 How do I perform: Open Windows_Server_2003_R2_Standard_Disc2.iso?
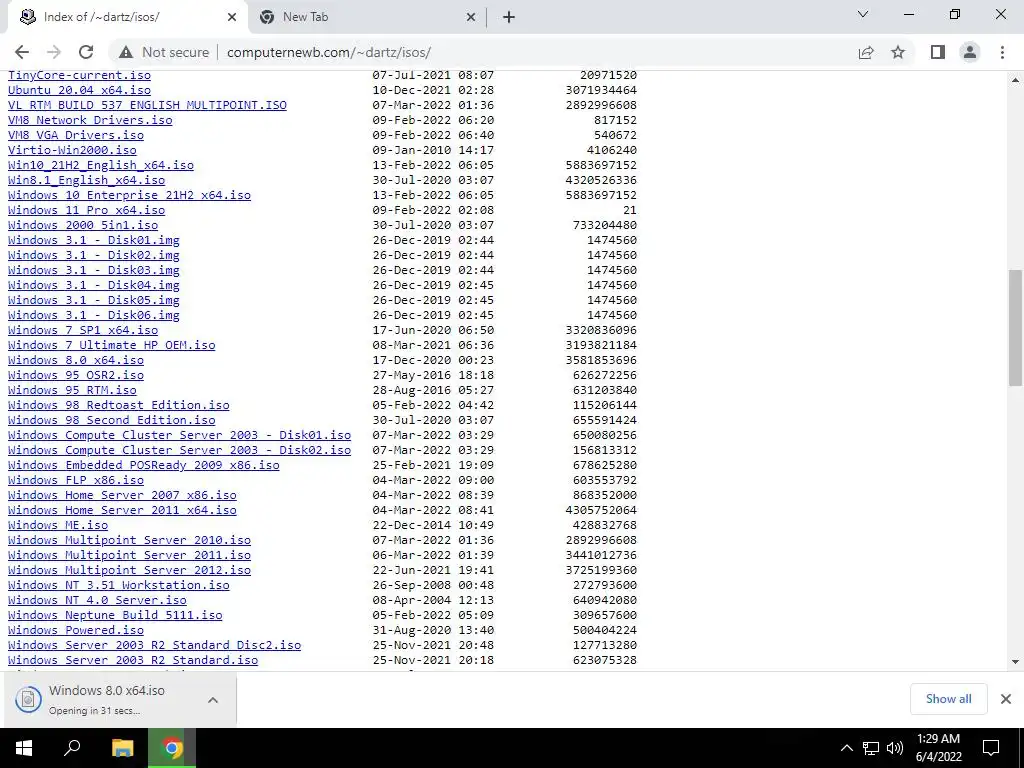tap(154, 646)
